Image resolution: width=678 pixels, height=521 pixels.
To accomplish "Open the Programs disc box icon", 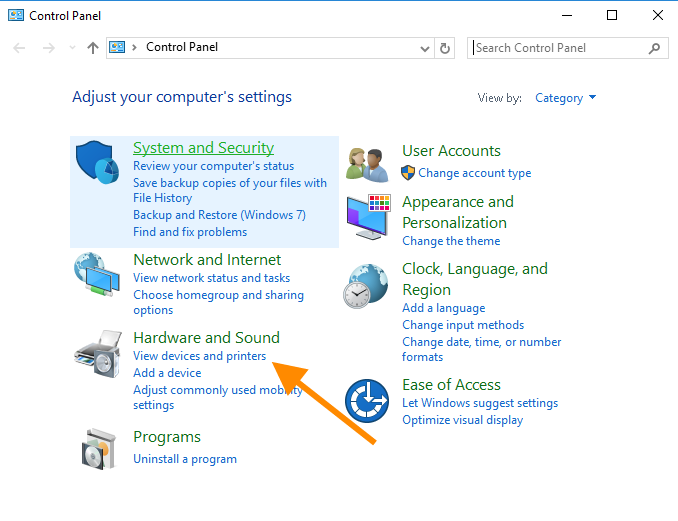I will point(99,449).
